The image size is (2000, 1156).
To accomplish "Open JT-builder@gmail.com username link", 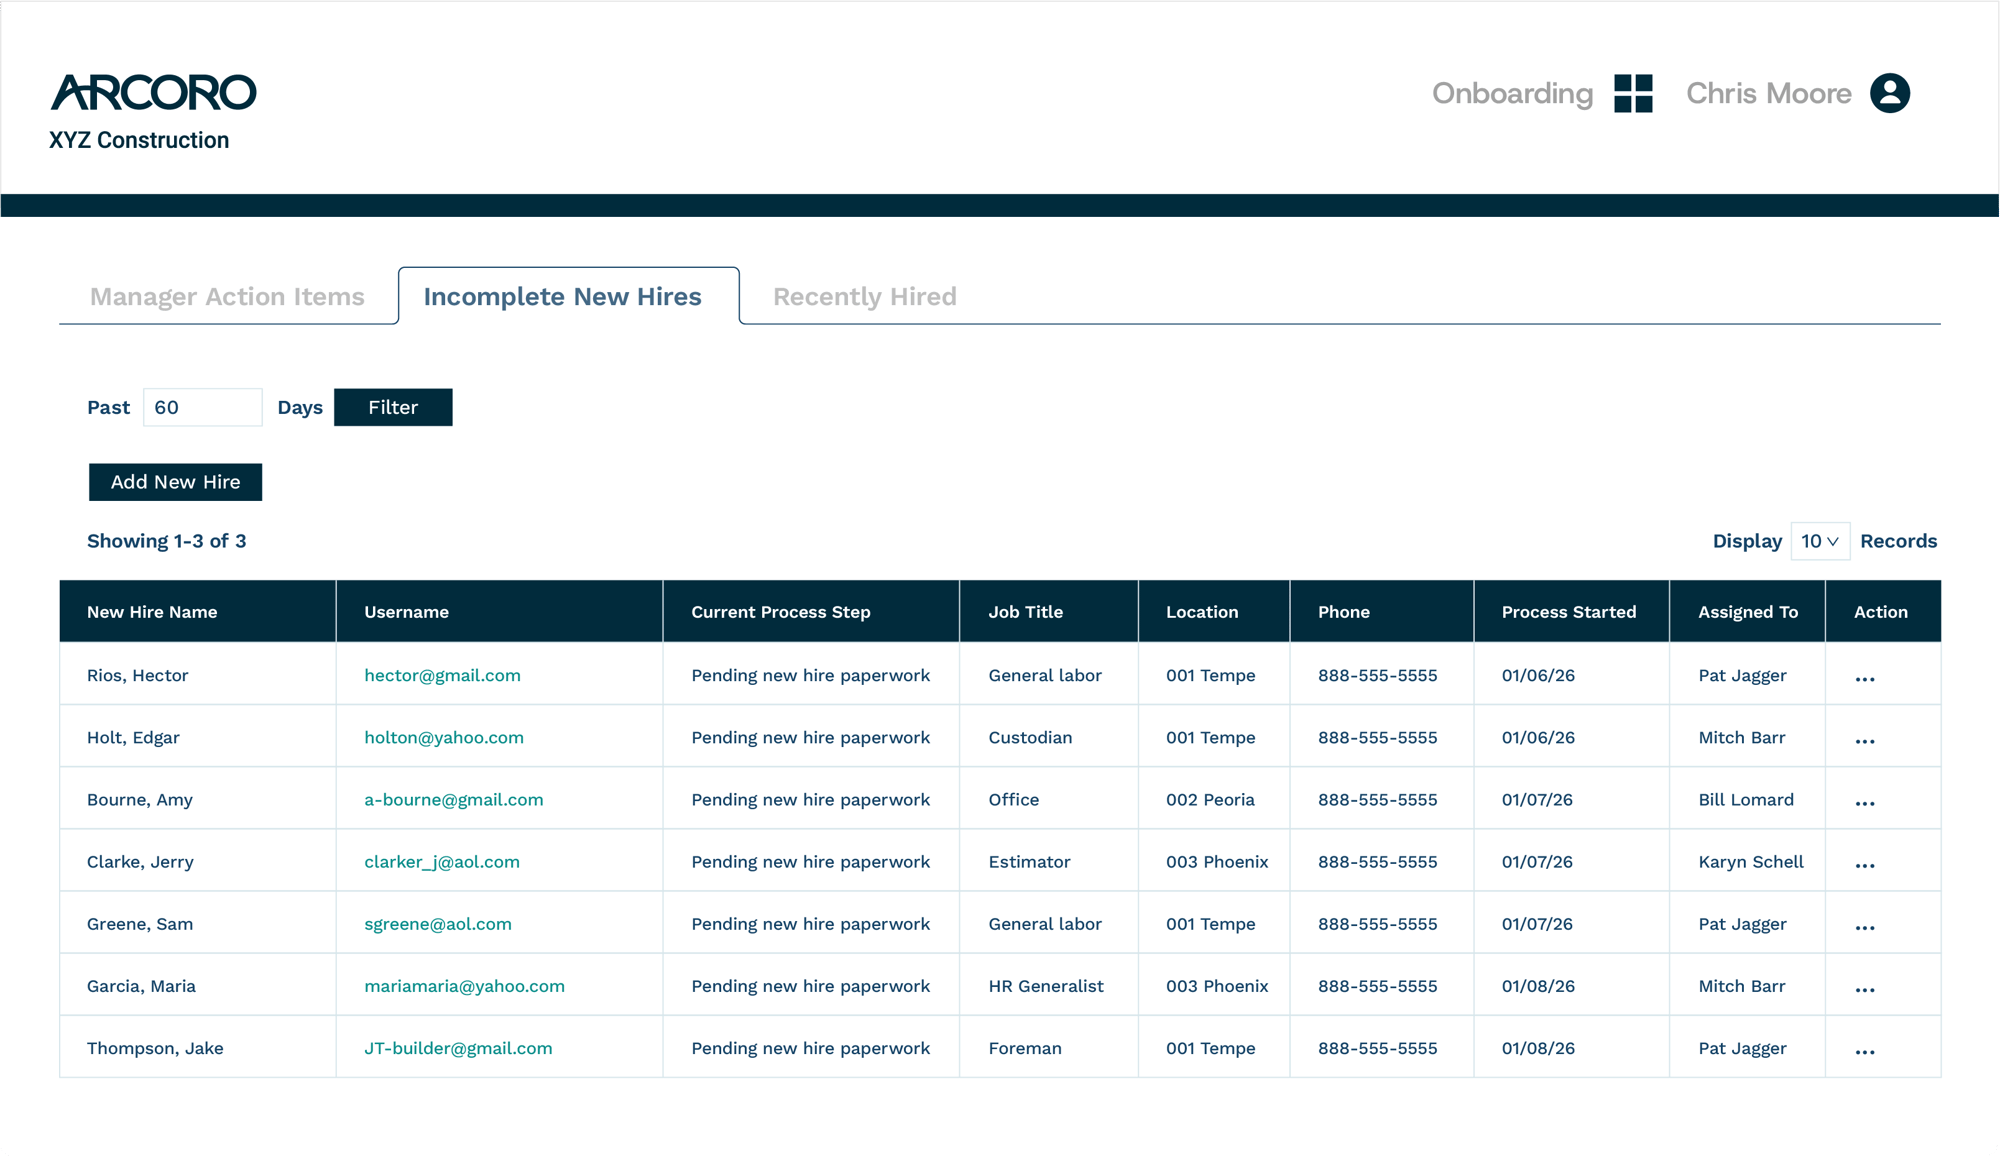I will pyautogui.click(x=458, y=1047).
